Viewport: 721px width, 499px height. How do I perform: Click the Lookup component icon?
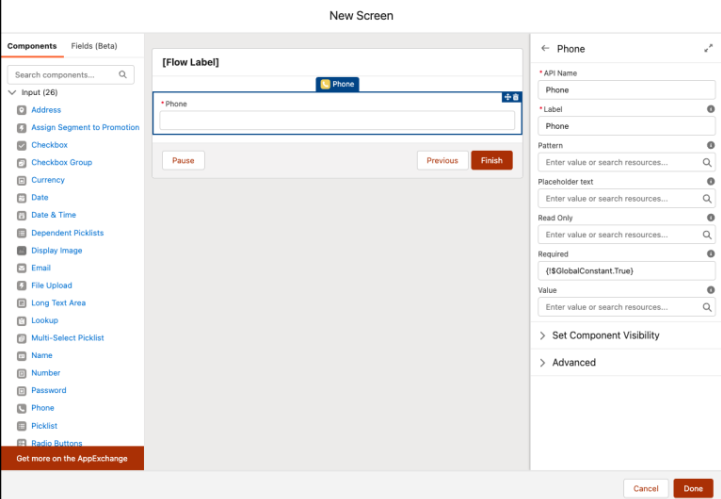[x=22, y=321]
